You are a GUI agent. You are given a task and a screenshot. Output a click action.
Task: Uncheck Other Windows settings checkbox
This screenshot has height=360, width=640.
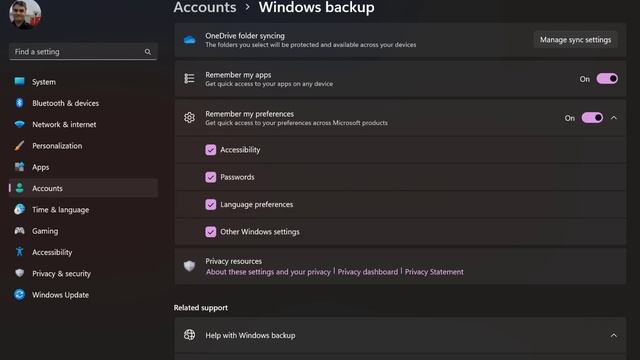[211, 232]
